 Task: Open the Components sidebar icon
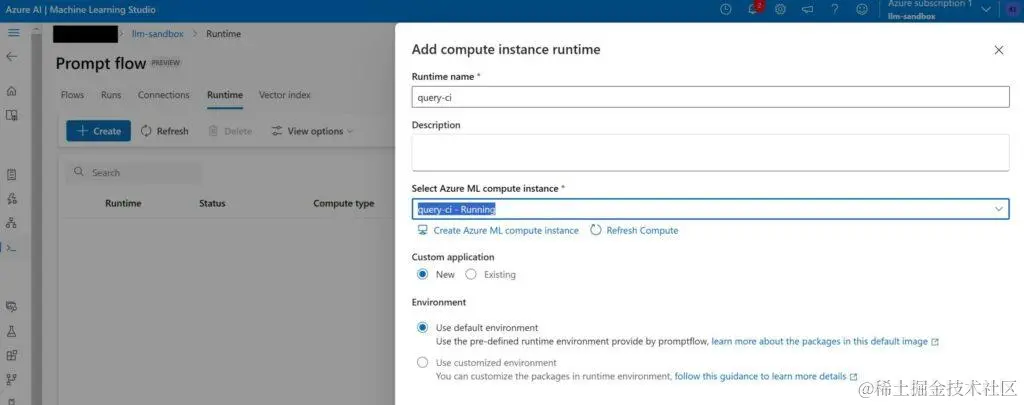tap(12, 355)
